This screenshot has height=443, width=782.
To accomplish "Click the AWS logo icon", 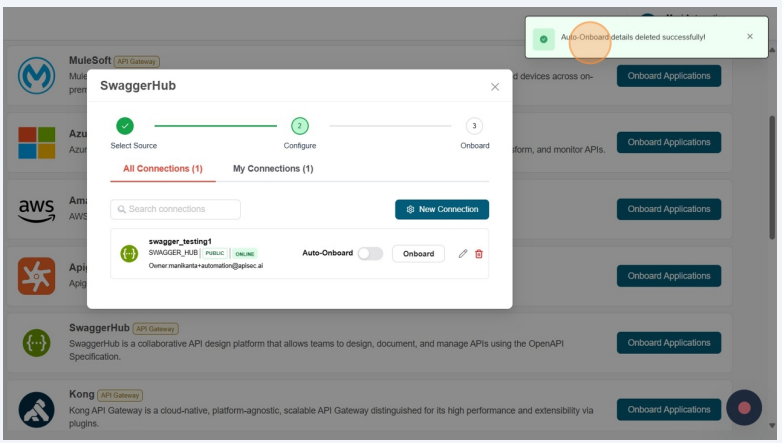I will point(37,209).
